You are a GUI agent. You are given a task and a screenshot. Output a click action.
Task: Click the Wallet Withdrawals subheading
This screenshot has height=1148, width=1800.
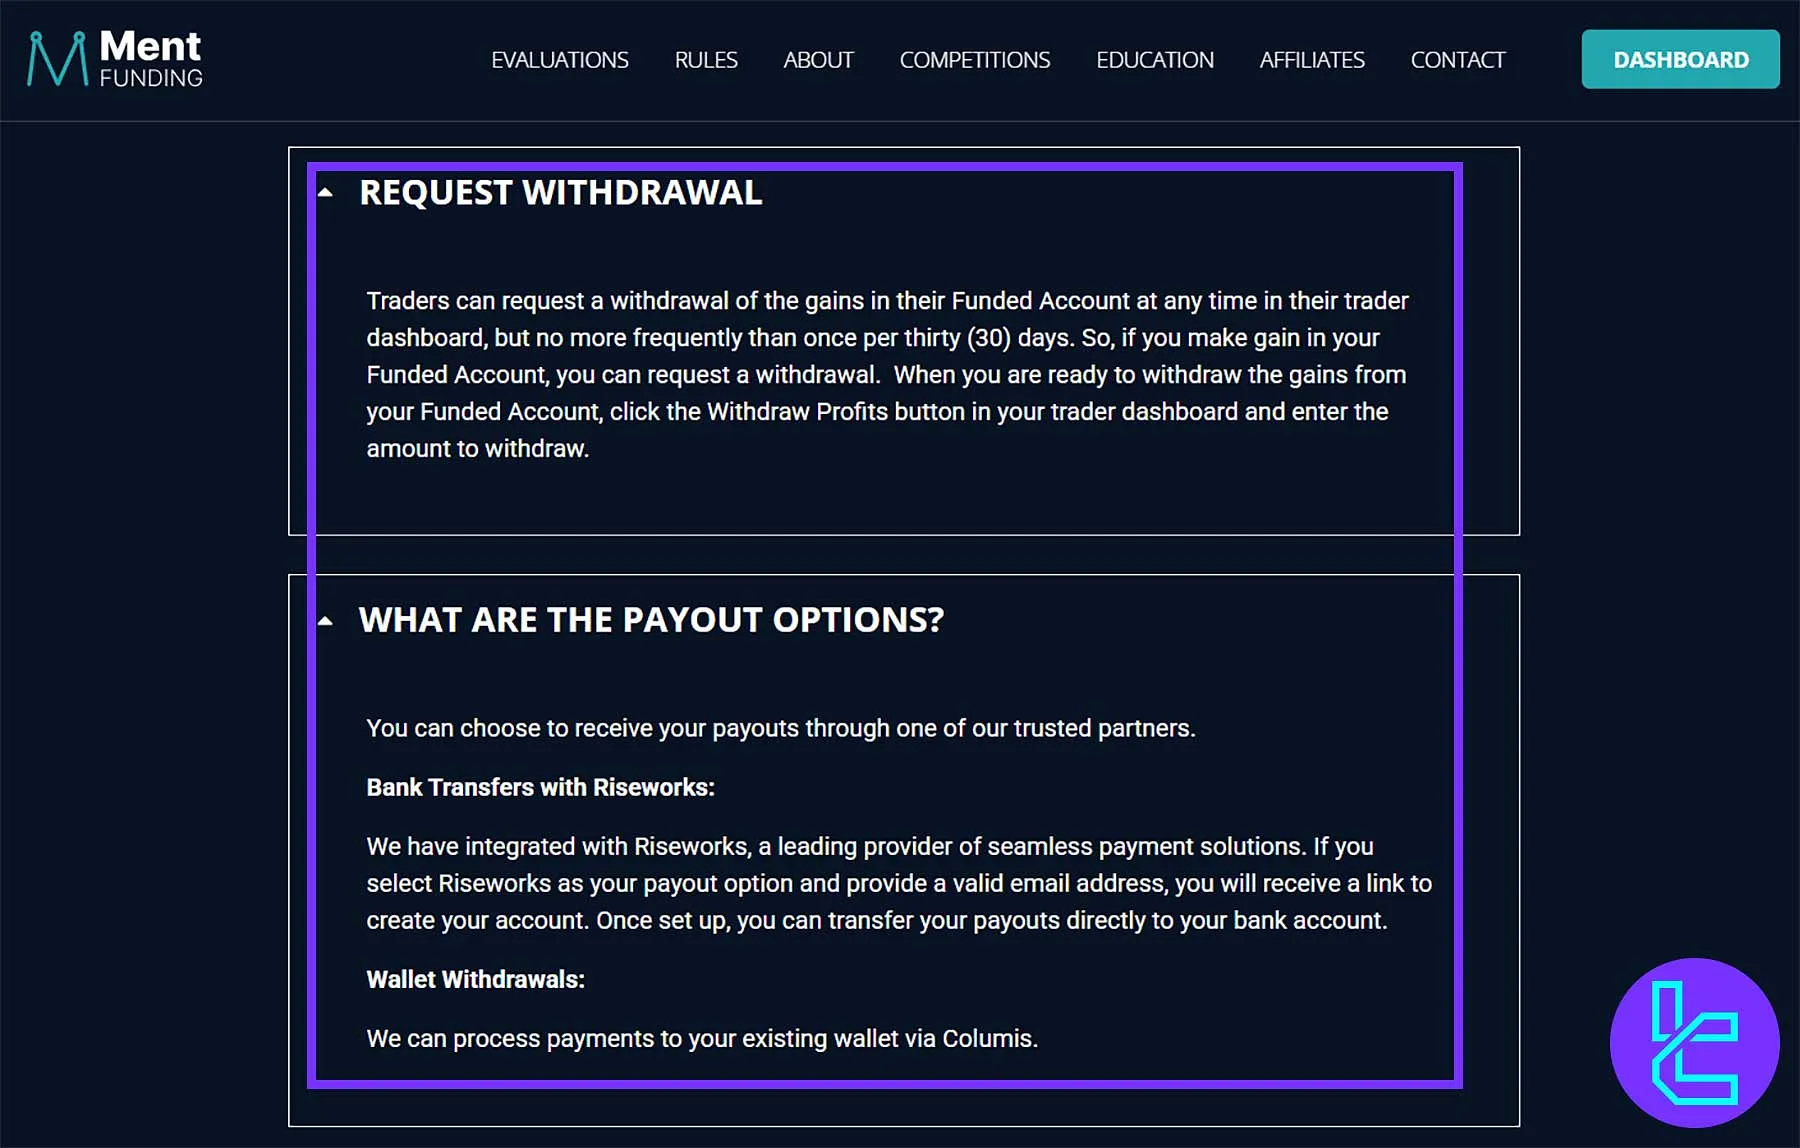[x=475, y=980]
